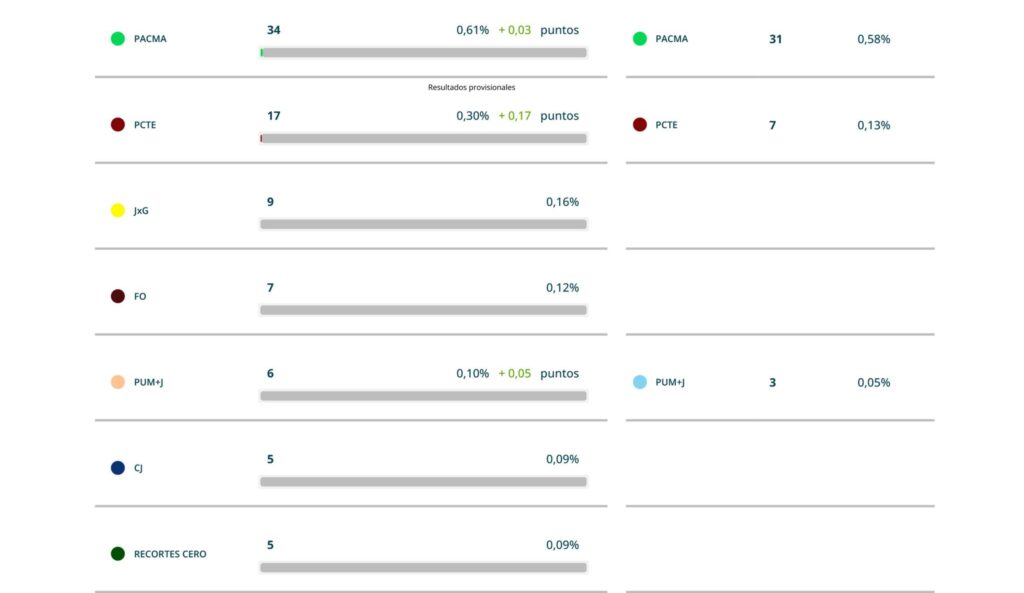The width and height of the screenshot is (1024, 593).
Task: Click the JxG vote bar showing 0,16%
Action: (423, 224)
